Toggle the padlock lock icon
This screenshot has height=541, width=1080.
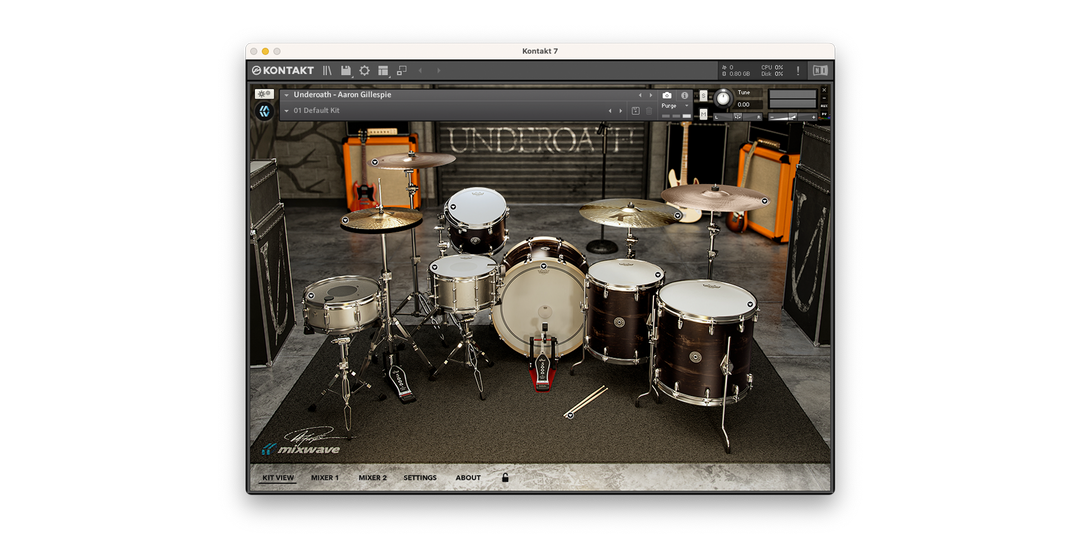[505, 478]
